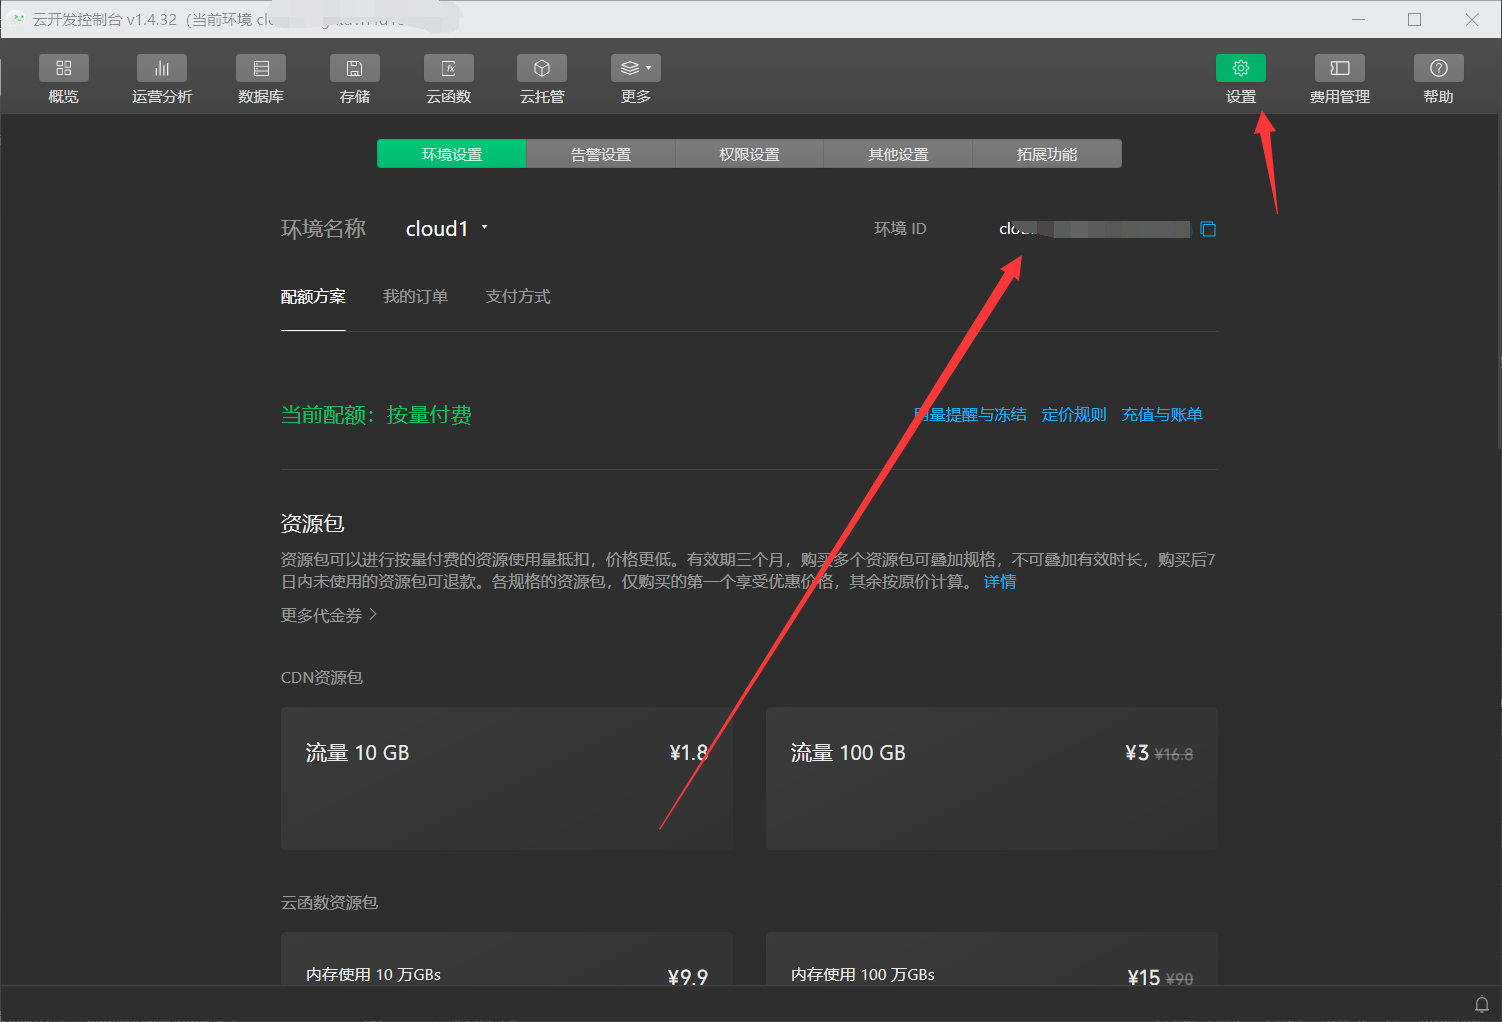Switch to the 告警设置 tab
1502x1022 pixels.
[x=600, y=154]
